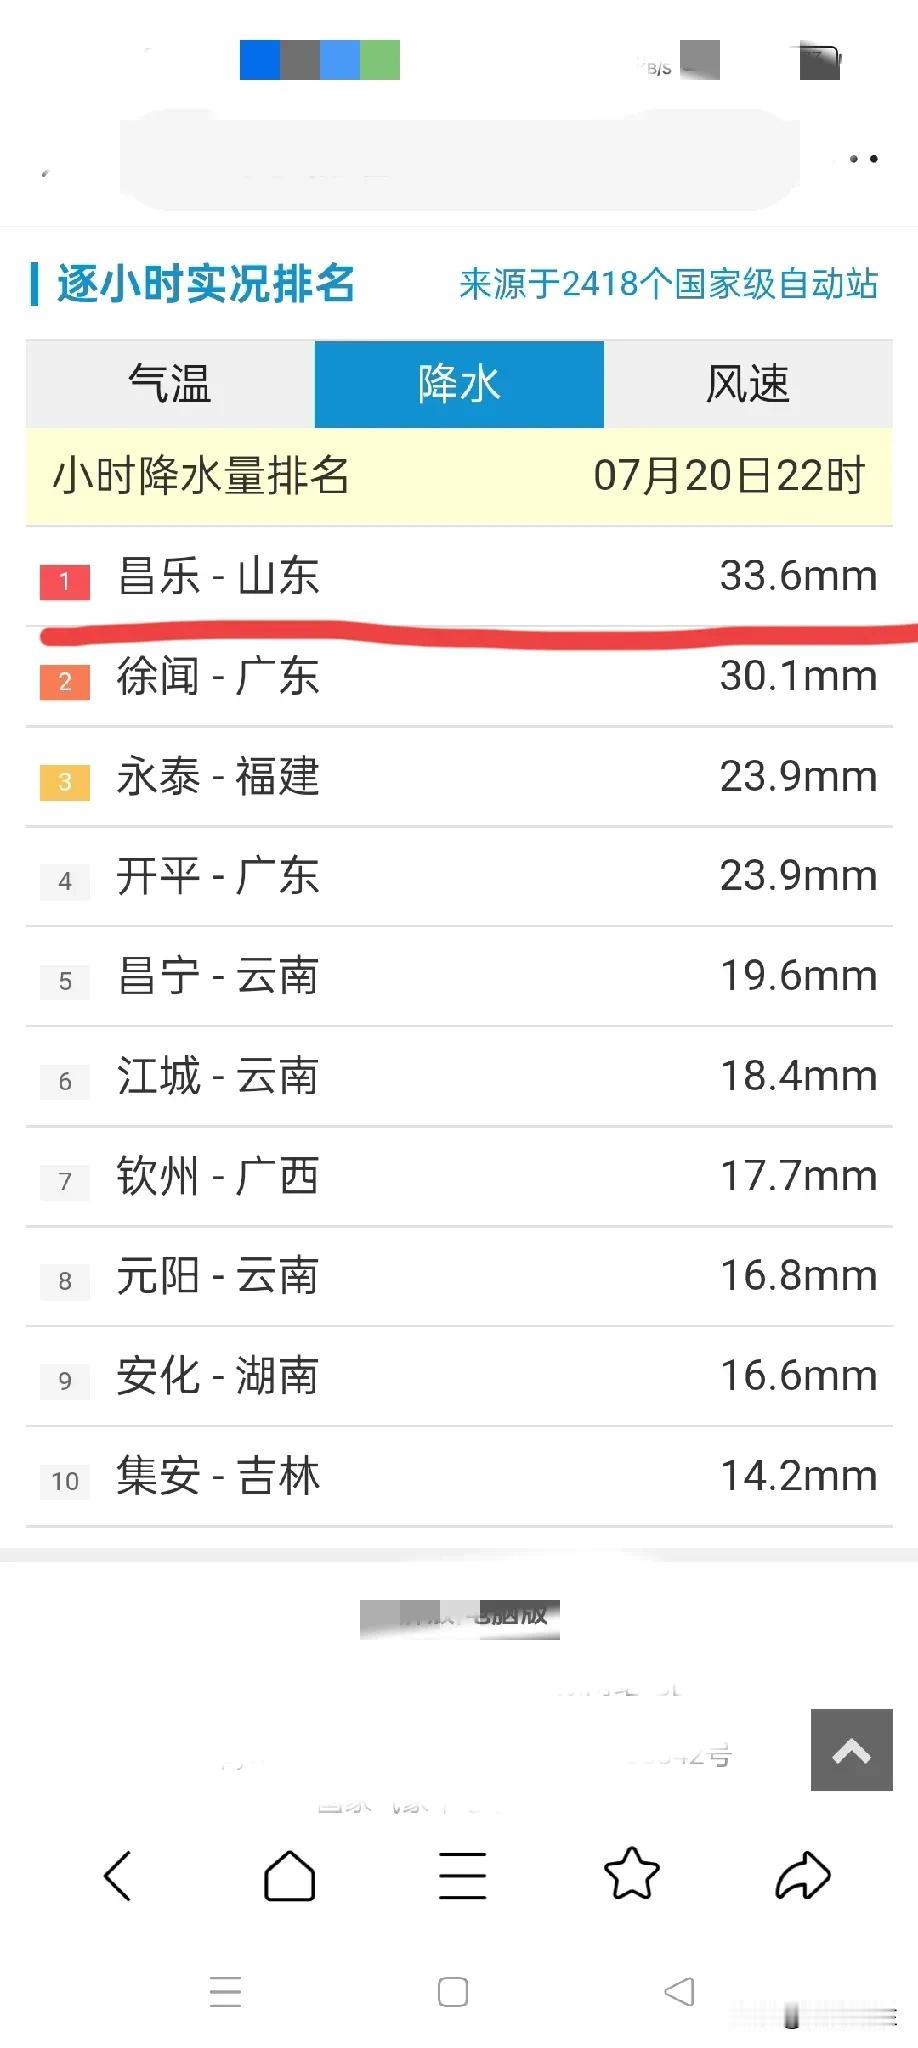
Task: Bookmark page with the star icon
Action: point(632,1873)
